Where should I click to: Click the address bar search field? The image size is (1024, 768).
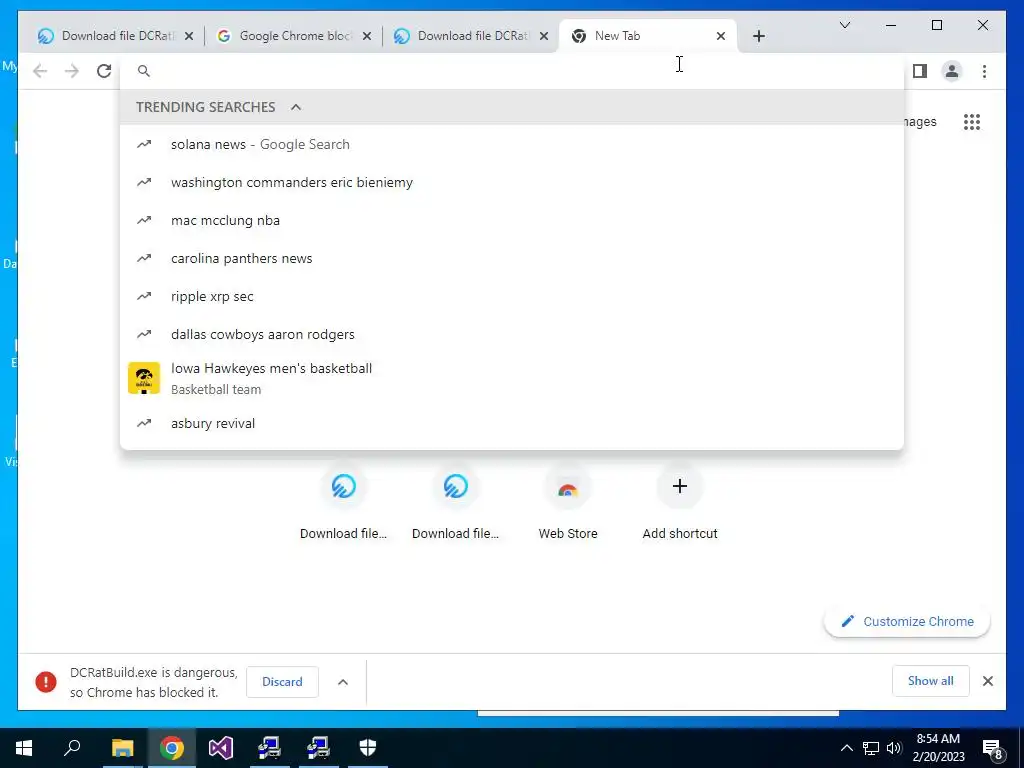click(512, 71)
